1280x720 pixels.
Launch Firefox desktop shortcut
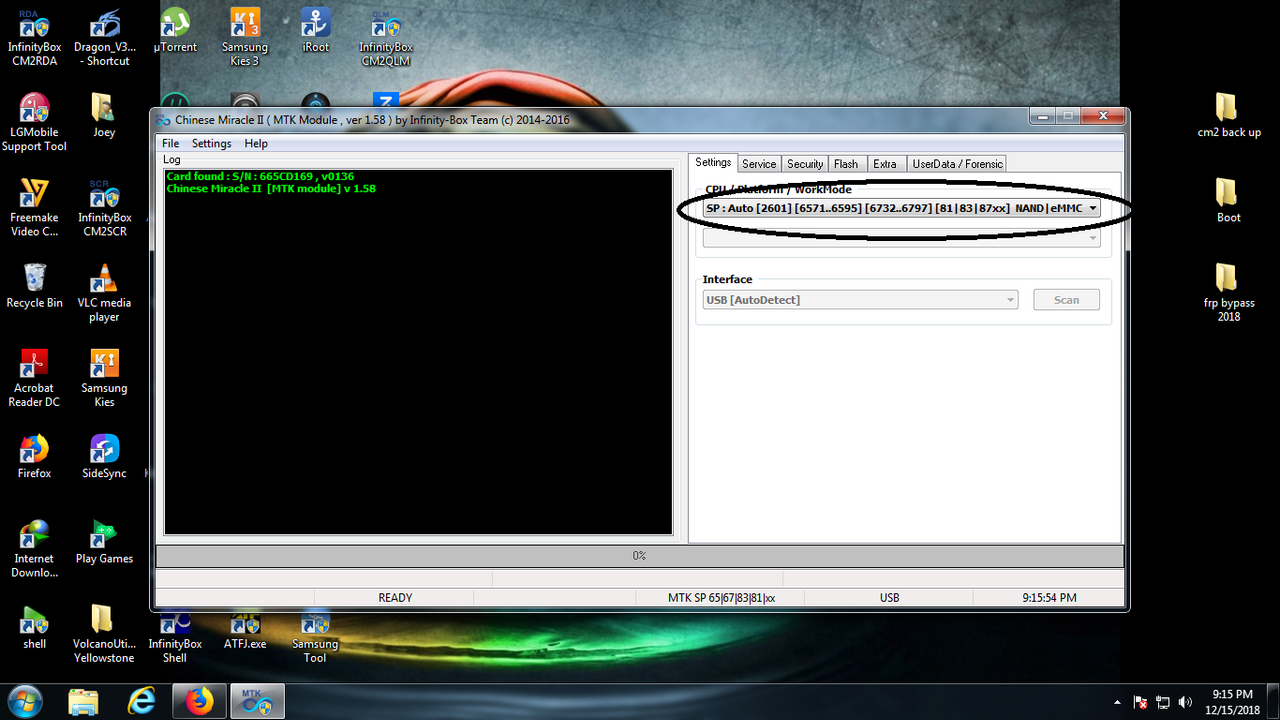34,456
